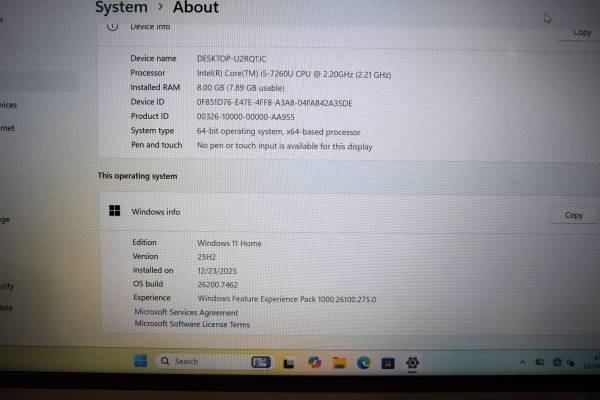600x400 pixels.
Task: Click the Windows Start button
Action: [x=141, y=361]
